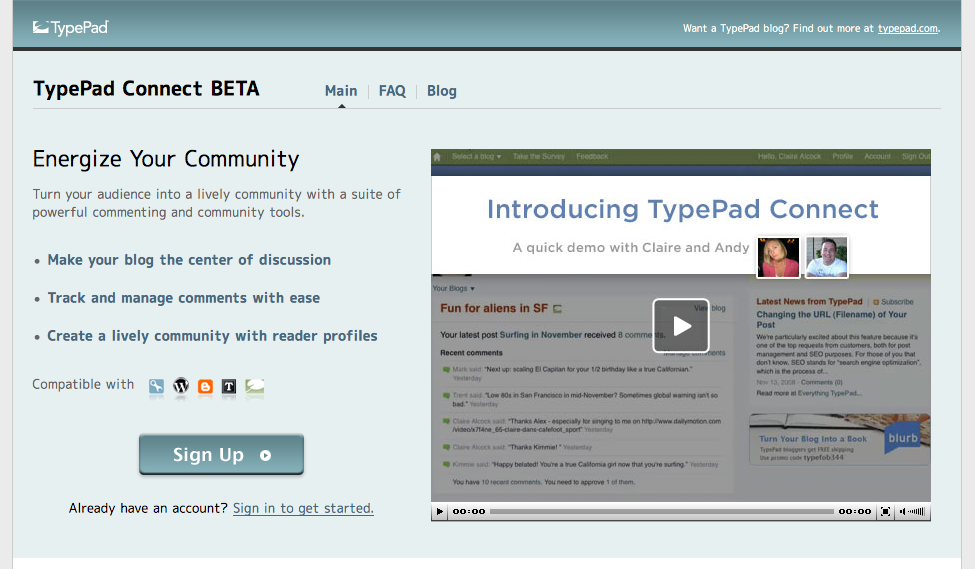The image size is (975, 569).
Task: Select the Main tab
Action: coord(341,91)
